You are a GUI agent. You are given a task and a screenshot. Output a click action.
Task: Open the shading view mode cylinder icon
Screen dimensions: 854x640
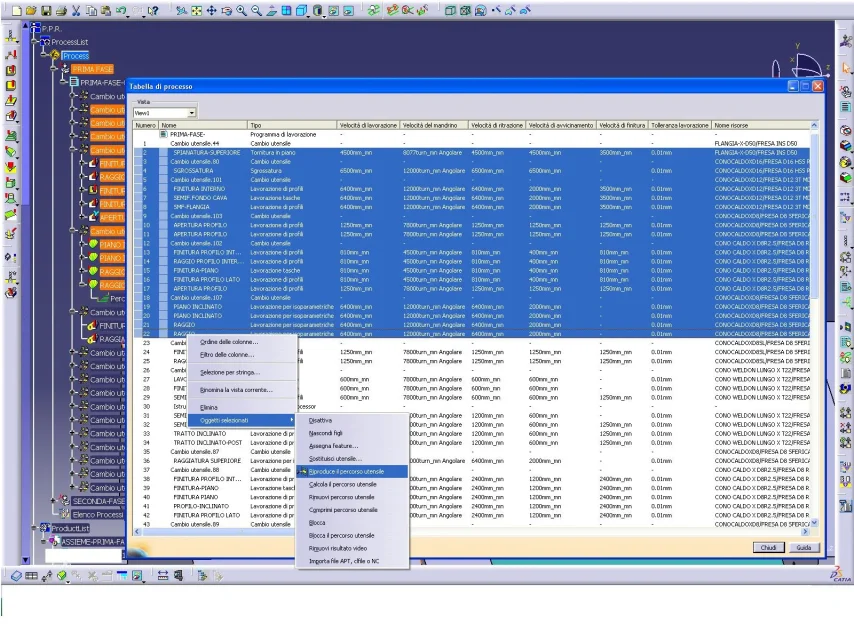click(x=318, y=10)
